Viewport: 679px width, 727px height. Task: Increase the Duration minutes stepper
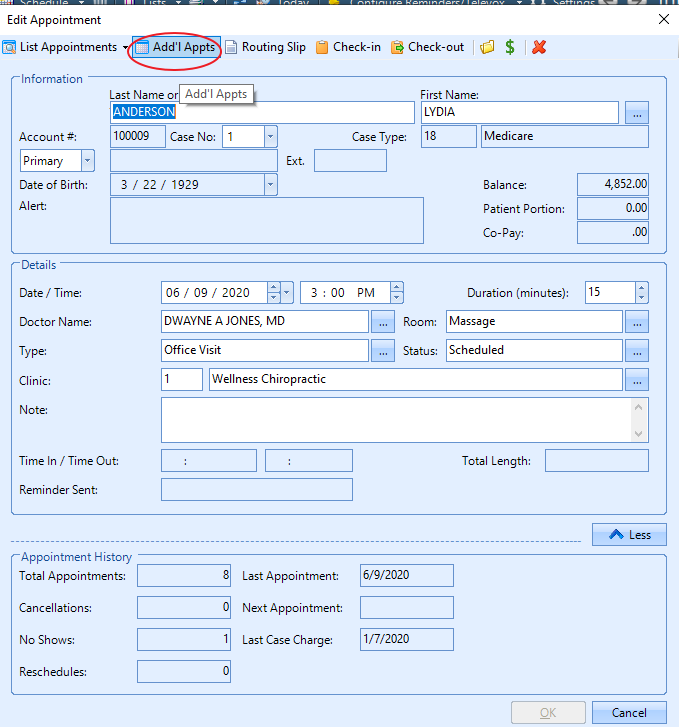tap(641, 288)
